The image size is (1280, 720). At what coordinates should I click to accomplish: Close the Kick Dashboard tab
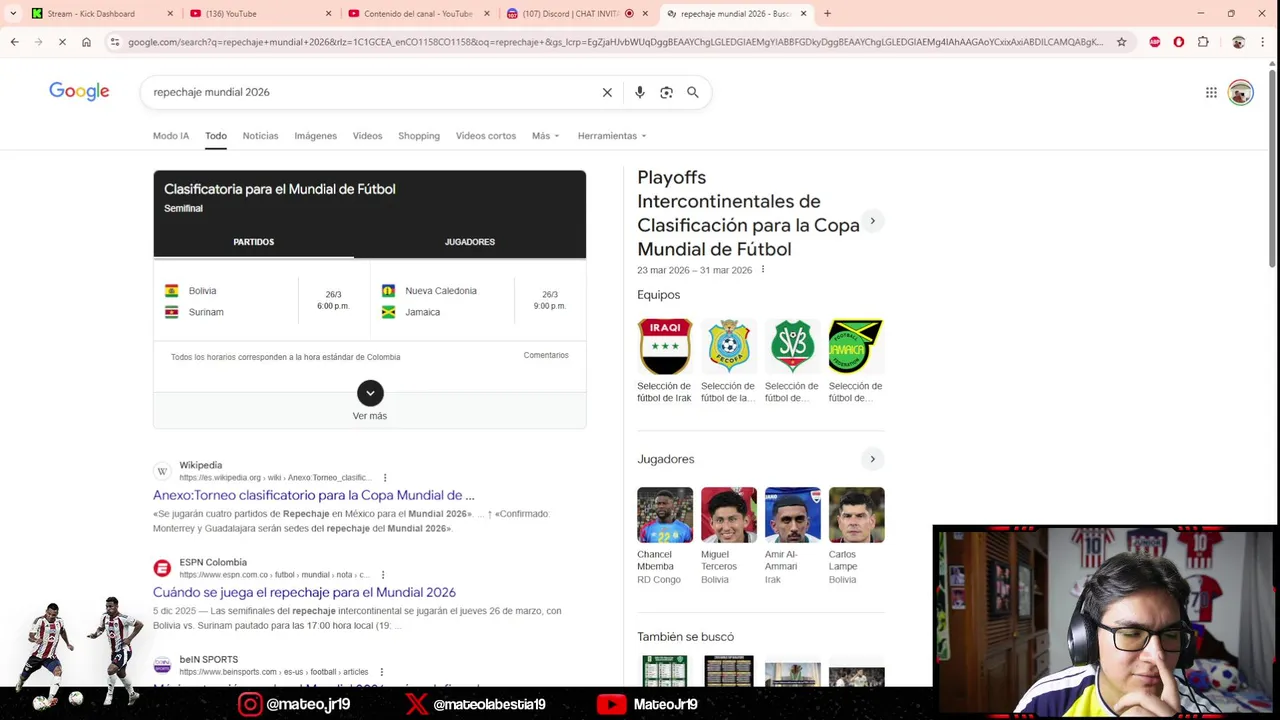pyautogui.click(x=170, y=14)
